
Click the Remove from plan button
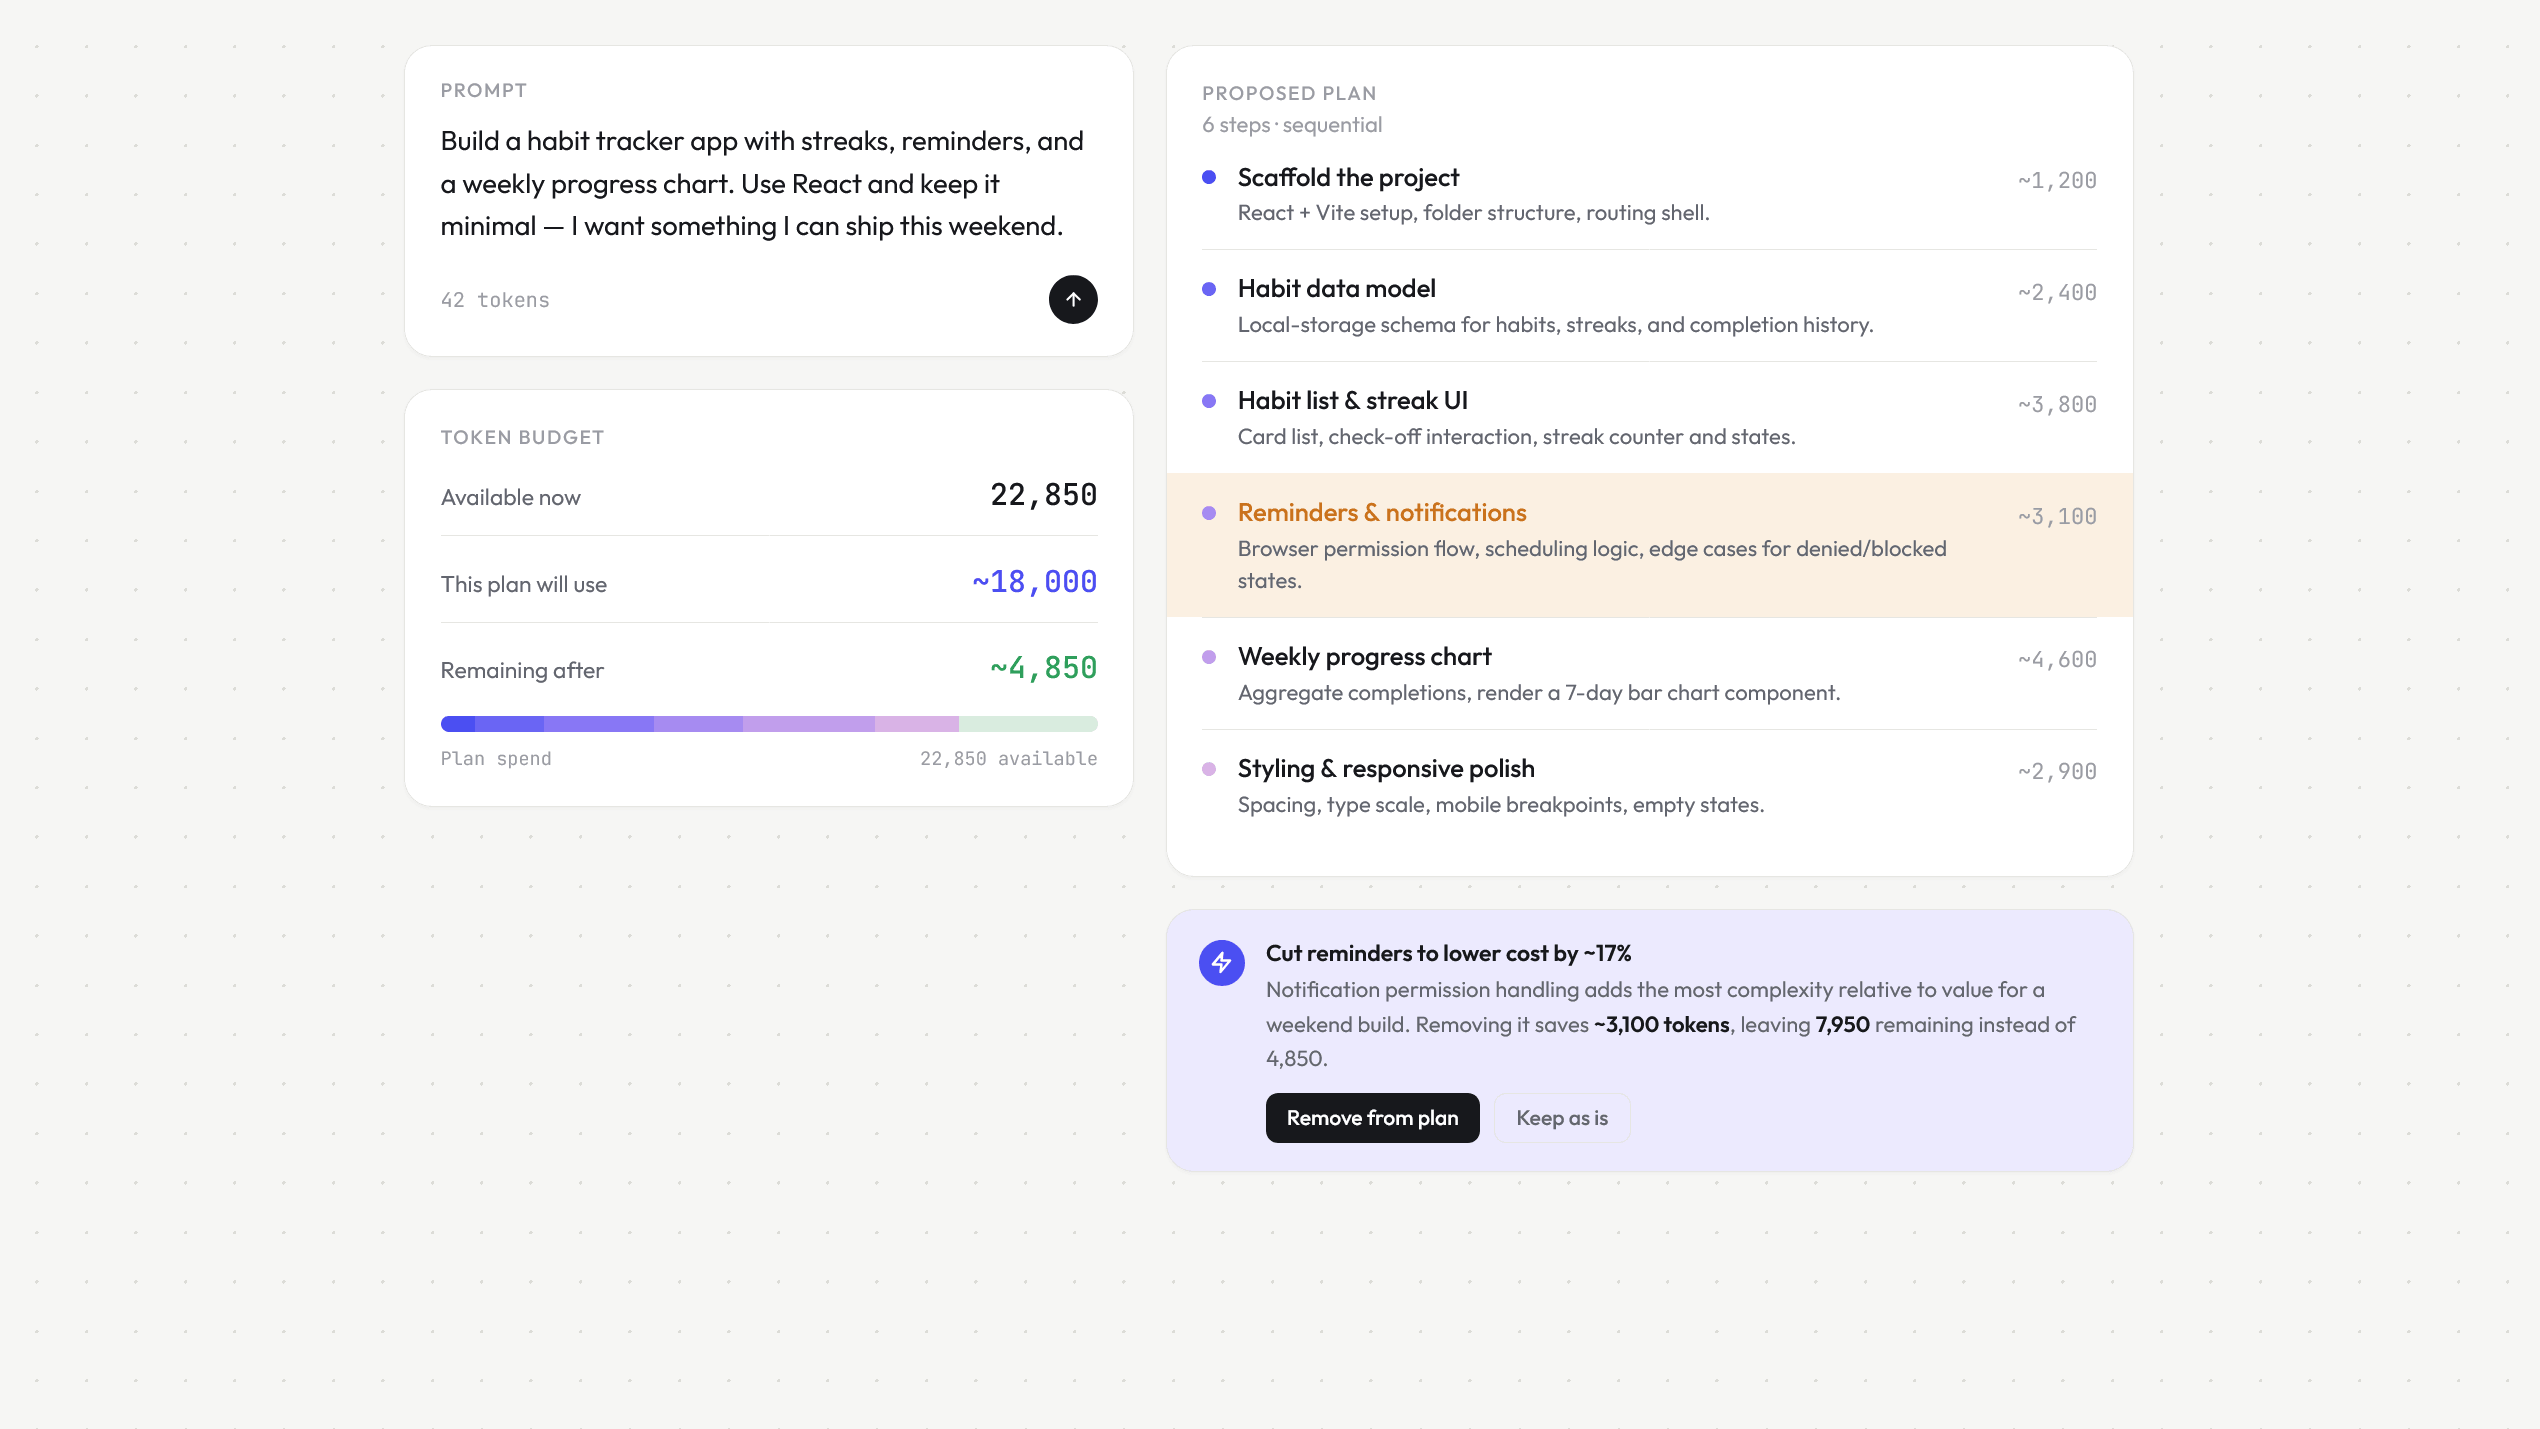(1372, 1118)
